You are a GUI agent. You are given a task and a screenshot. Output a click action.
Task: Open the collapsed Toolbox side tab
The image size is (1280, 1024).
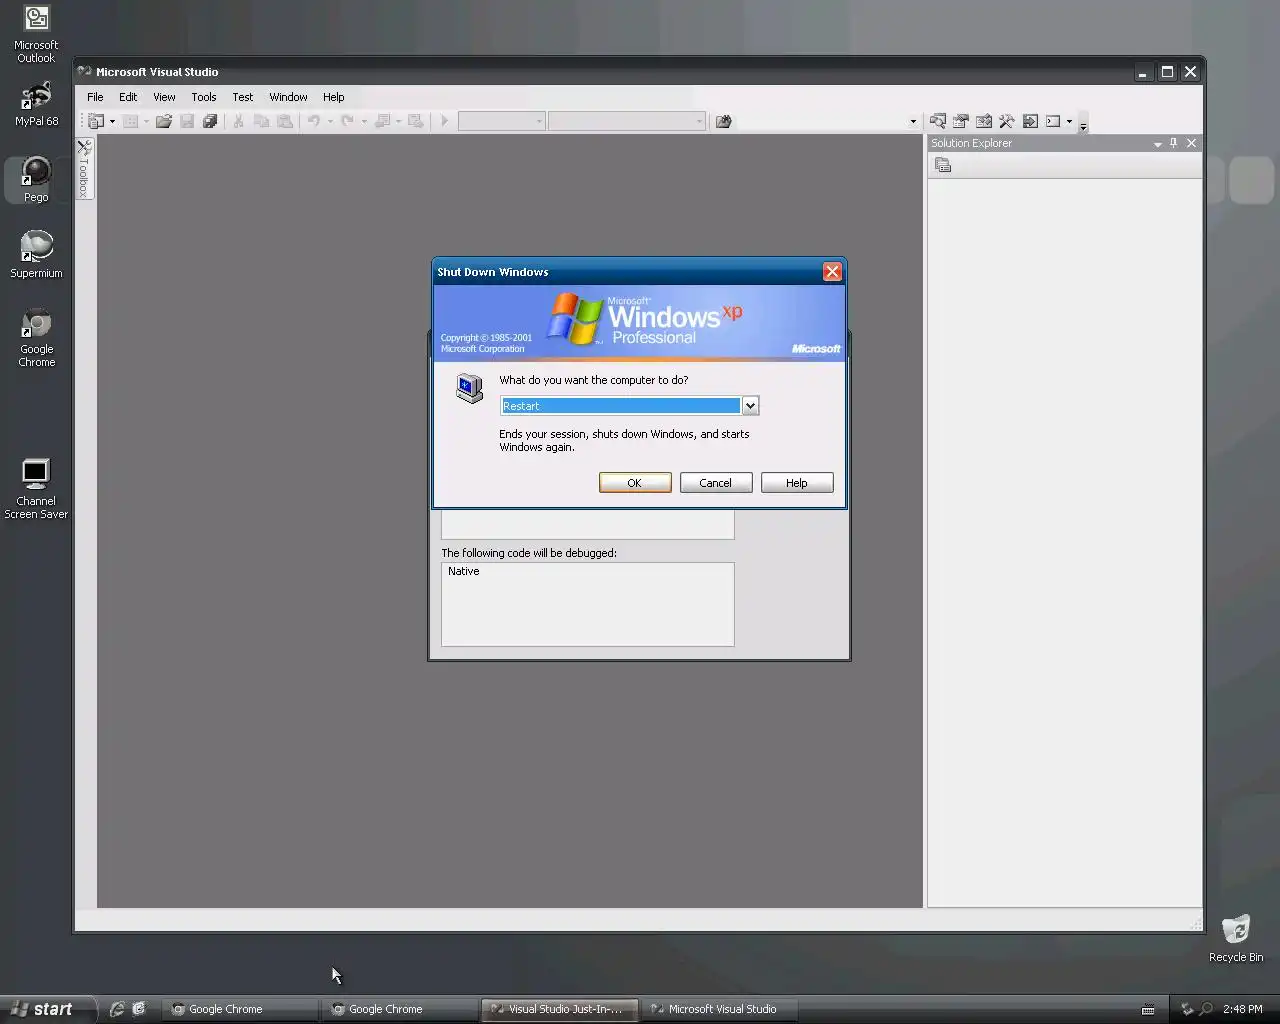(x=85, y=169)
